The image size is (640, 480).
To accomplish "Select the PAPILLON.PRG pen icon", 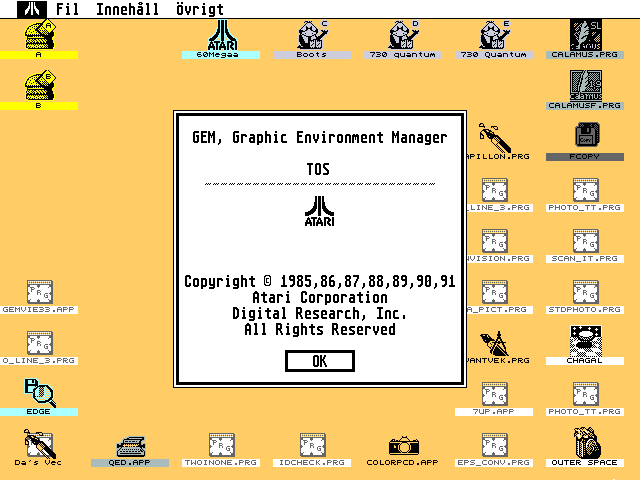I will click(x=494, y=137).
